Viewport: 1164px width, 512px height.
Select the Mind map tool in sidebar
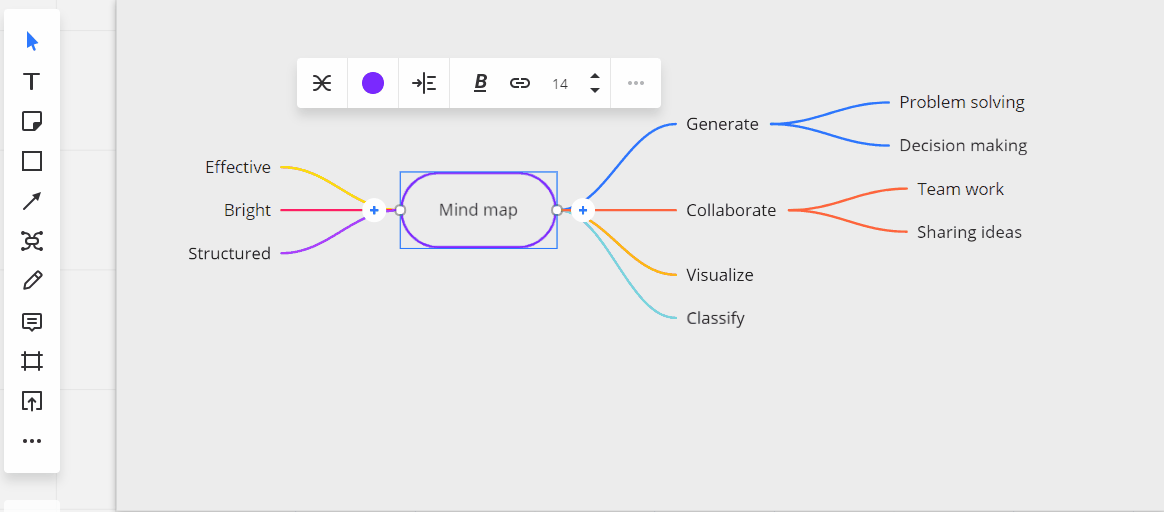(x=32, y=241)
